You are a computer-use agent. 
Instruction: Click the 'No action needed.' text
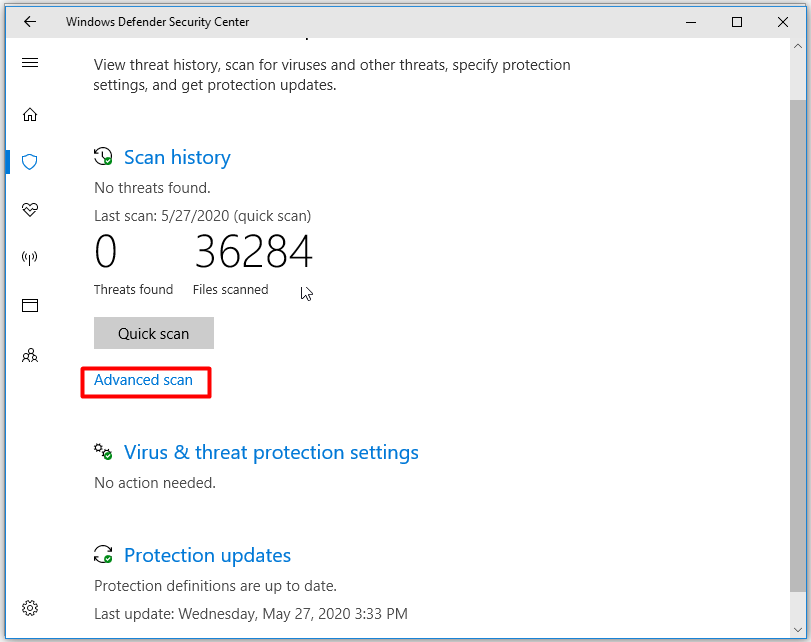pos(155,483)
